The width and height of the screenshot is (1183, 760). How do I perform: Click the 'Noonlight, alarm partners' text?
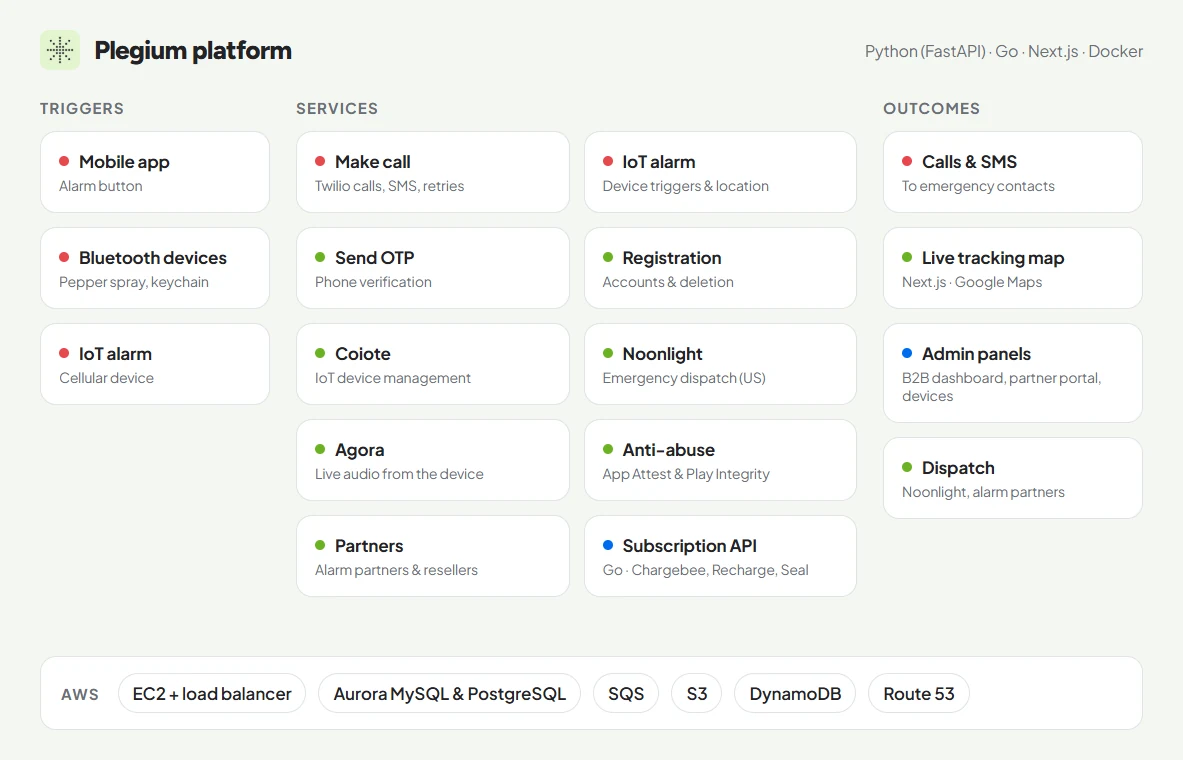[983, 492]
